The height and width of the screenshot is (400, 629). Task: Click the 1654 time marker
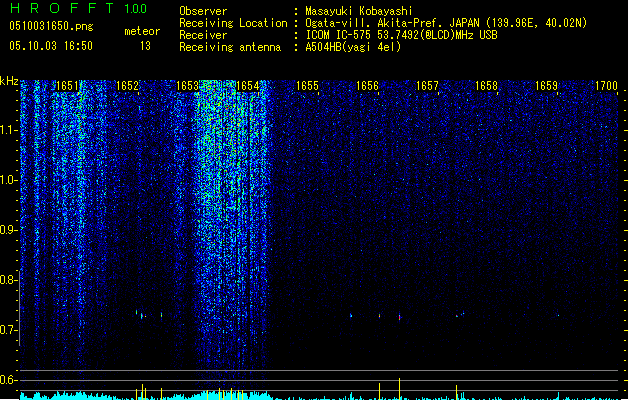(248, 86)
